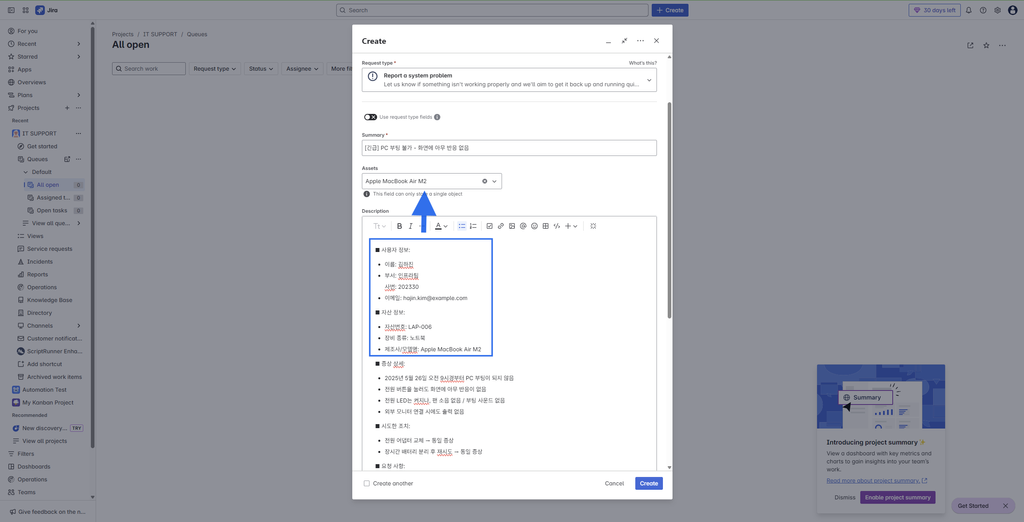Insert a code snippet via the toolbar
Viewport: 1024px width, 522px height.
pyautogui.click(x=556, y=226)
